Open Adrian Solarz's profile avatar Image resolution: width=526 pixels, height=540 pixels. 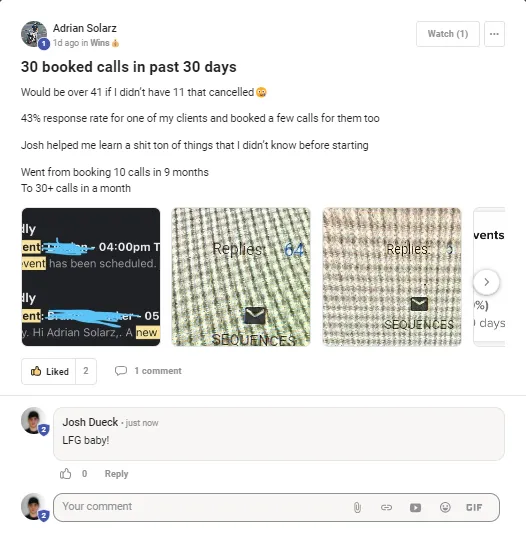[34, 34]
